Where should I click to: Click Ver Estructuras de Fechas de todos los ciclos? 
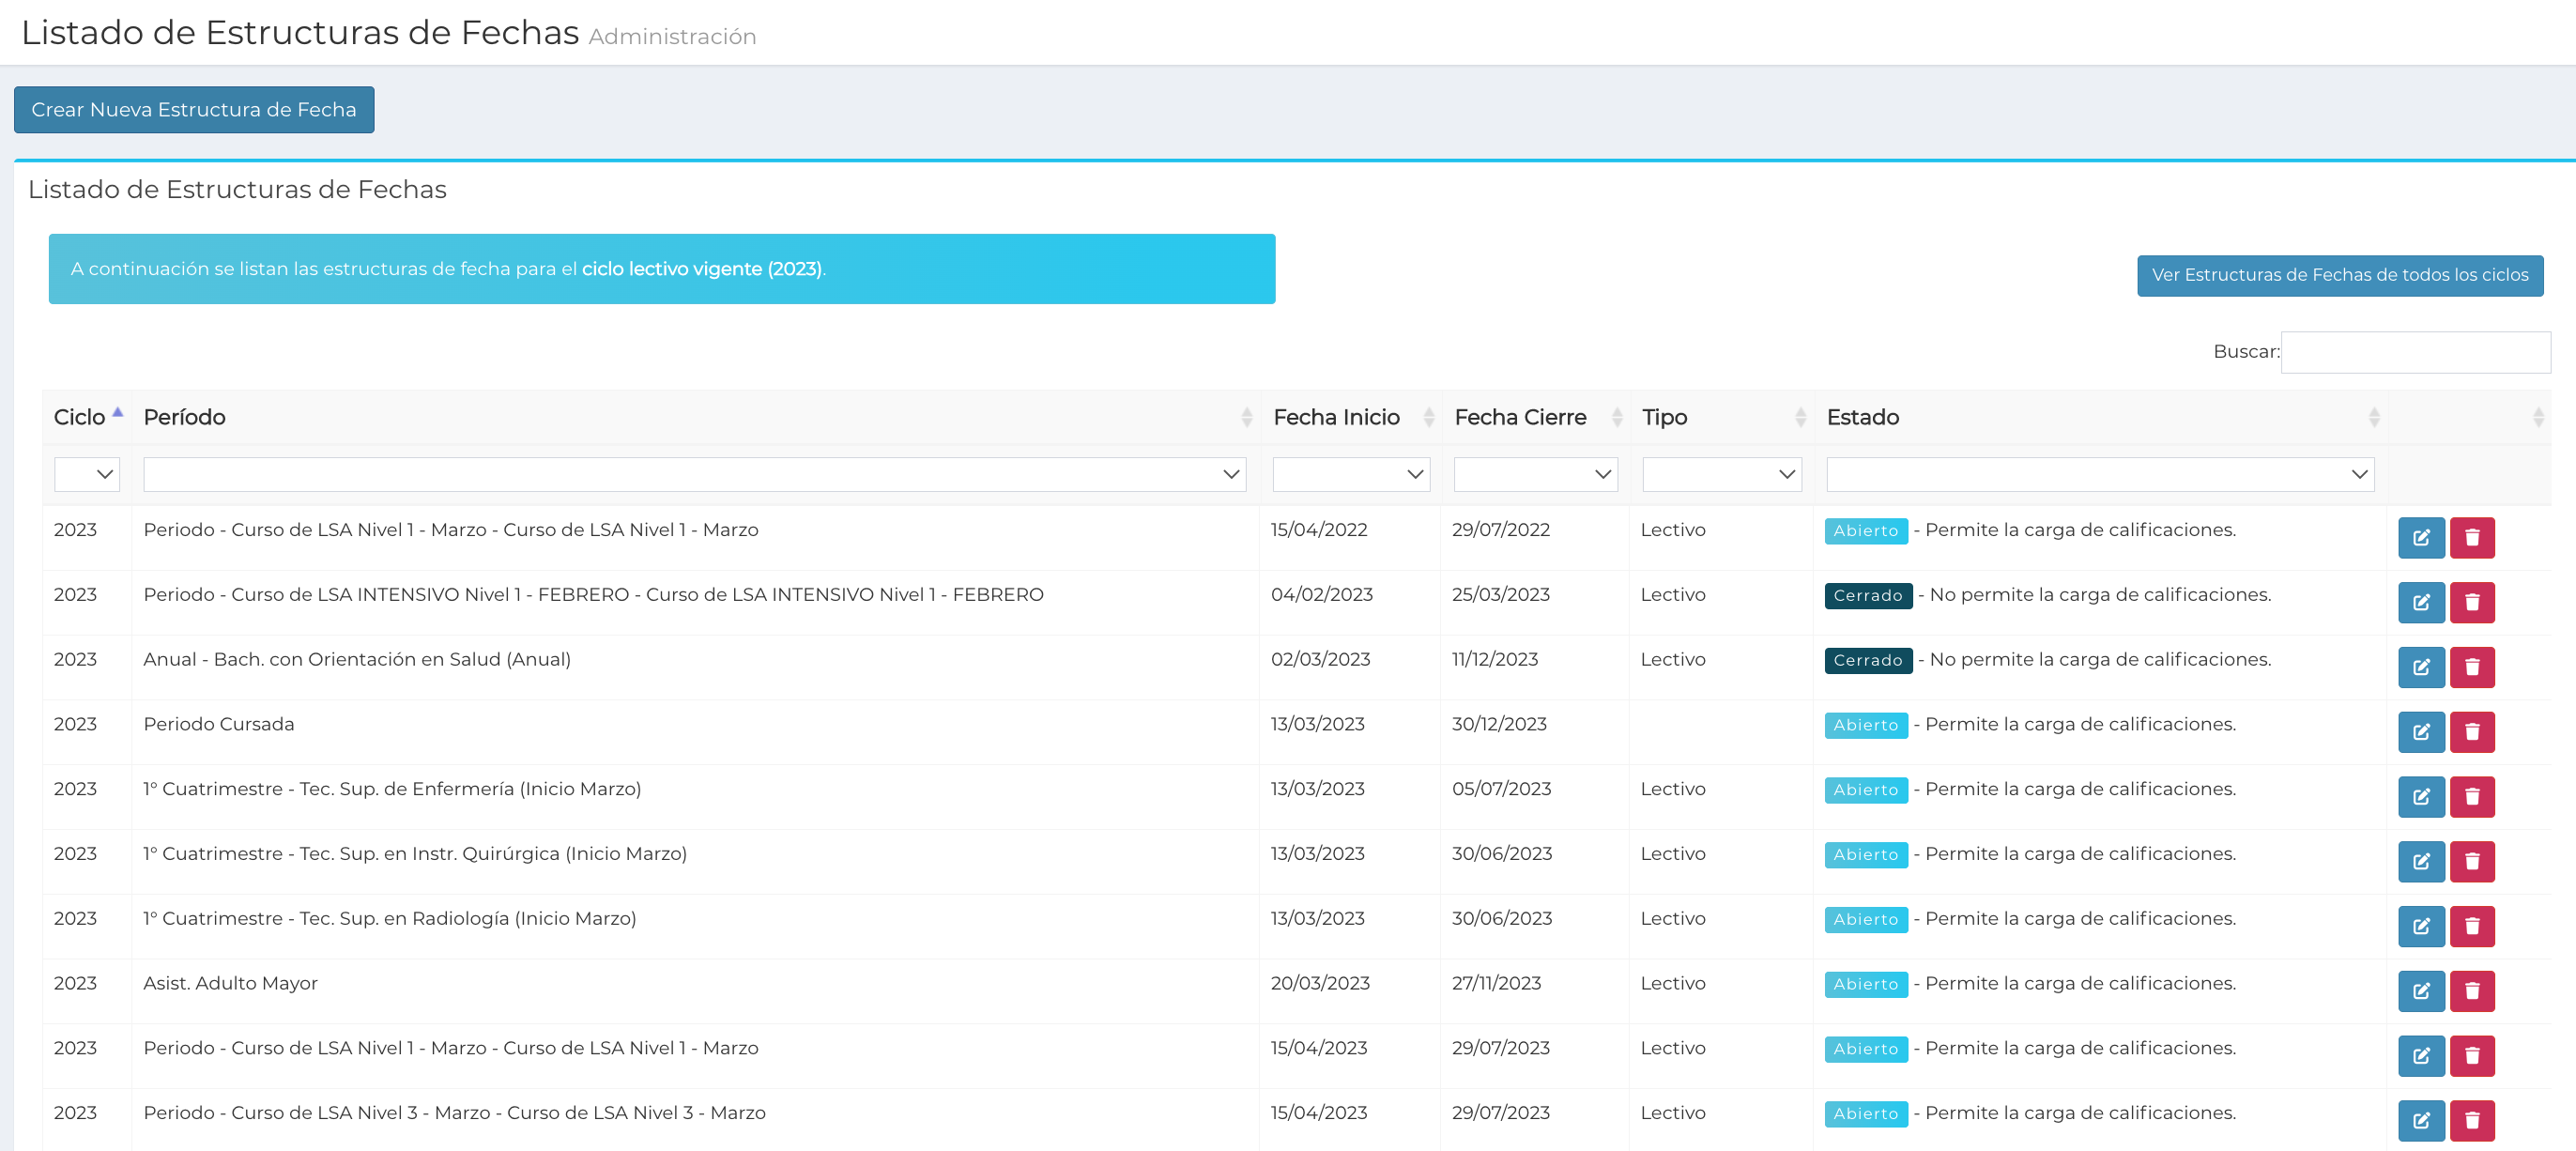click(x=2339, y=275)
